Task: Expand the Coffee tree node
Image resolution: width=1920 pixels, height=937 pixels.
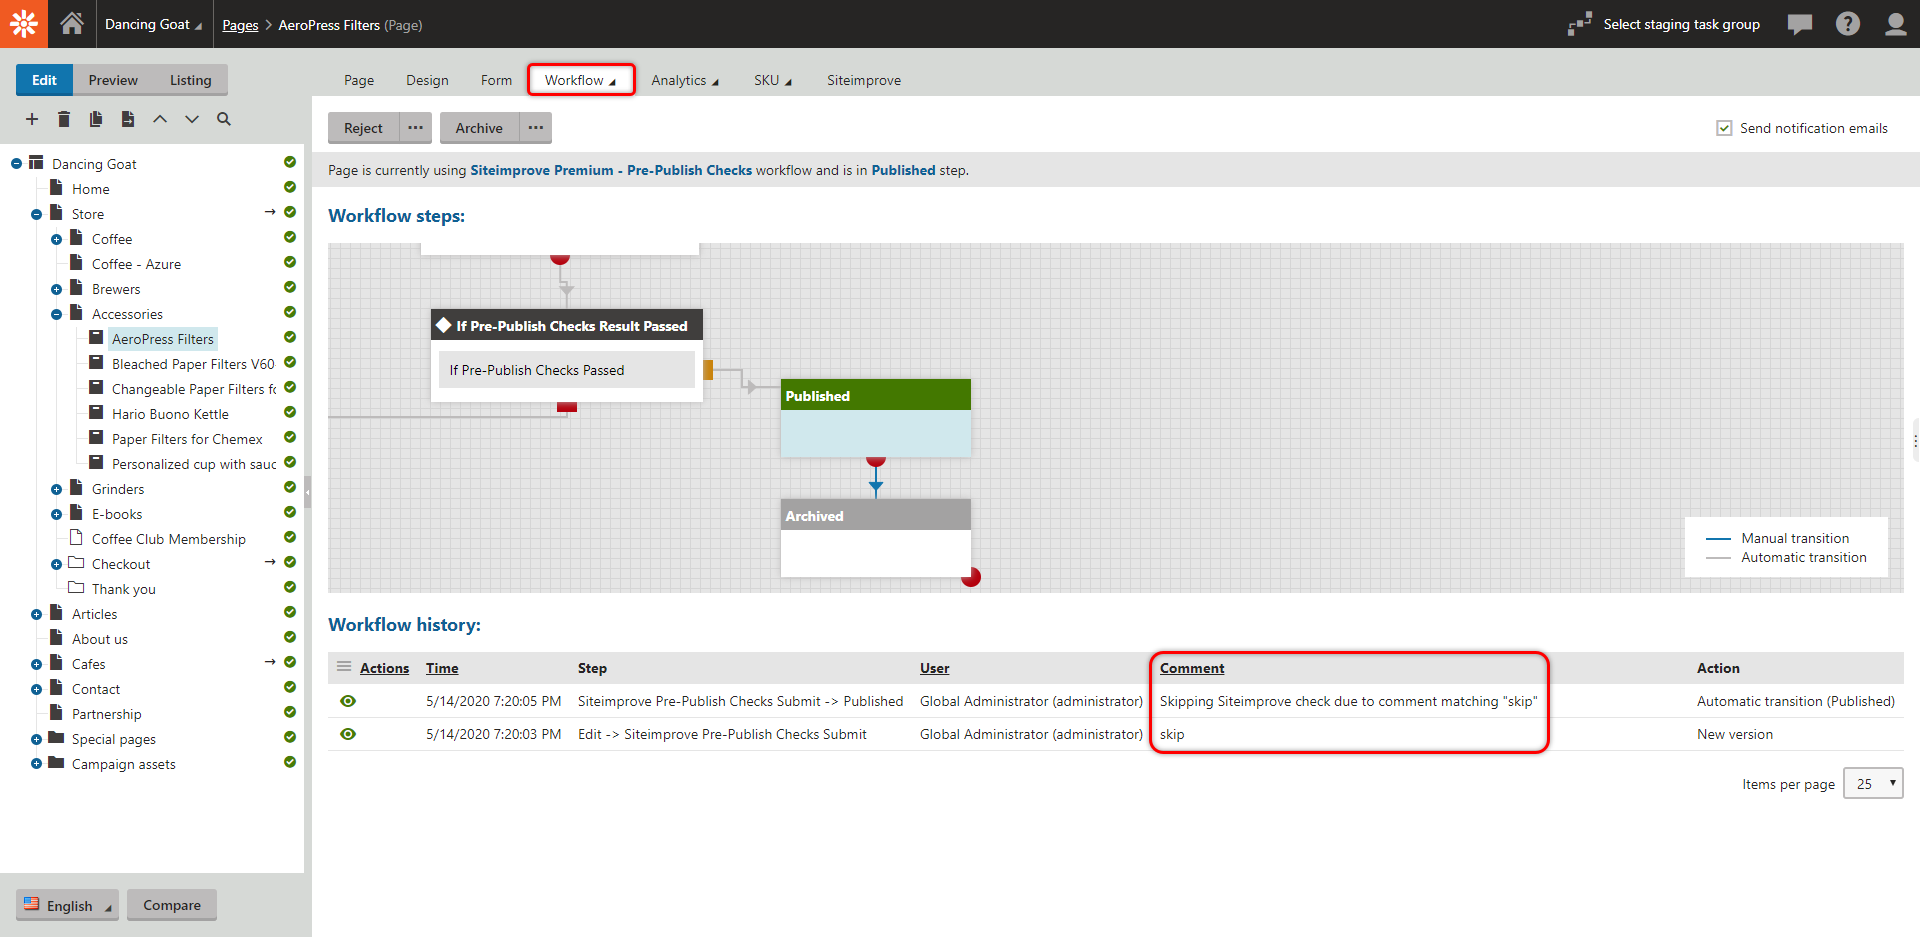Action: coord(56,239)
